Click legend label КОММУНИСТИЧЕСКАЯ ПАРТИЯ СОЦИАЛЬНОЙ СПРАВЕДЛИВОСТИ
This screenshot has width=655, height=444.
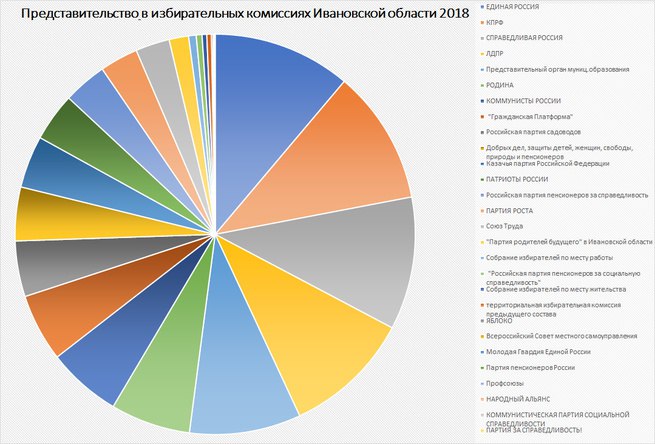(555, 419)
